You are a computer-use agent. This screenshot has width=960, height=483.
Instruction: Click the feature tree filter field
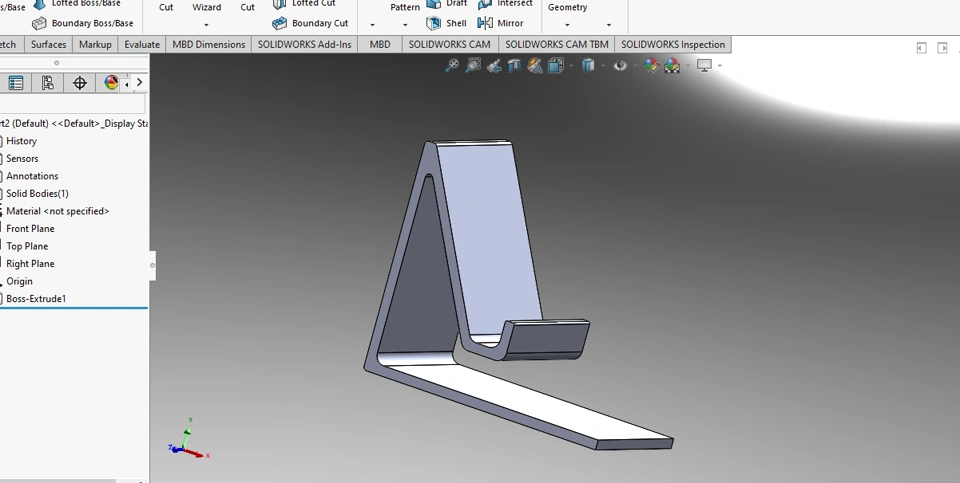72,103
